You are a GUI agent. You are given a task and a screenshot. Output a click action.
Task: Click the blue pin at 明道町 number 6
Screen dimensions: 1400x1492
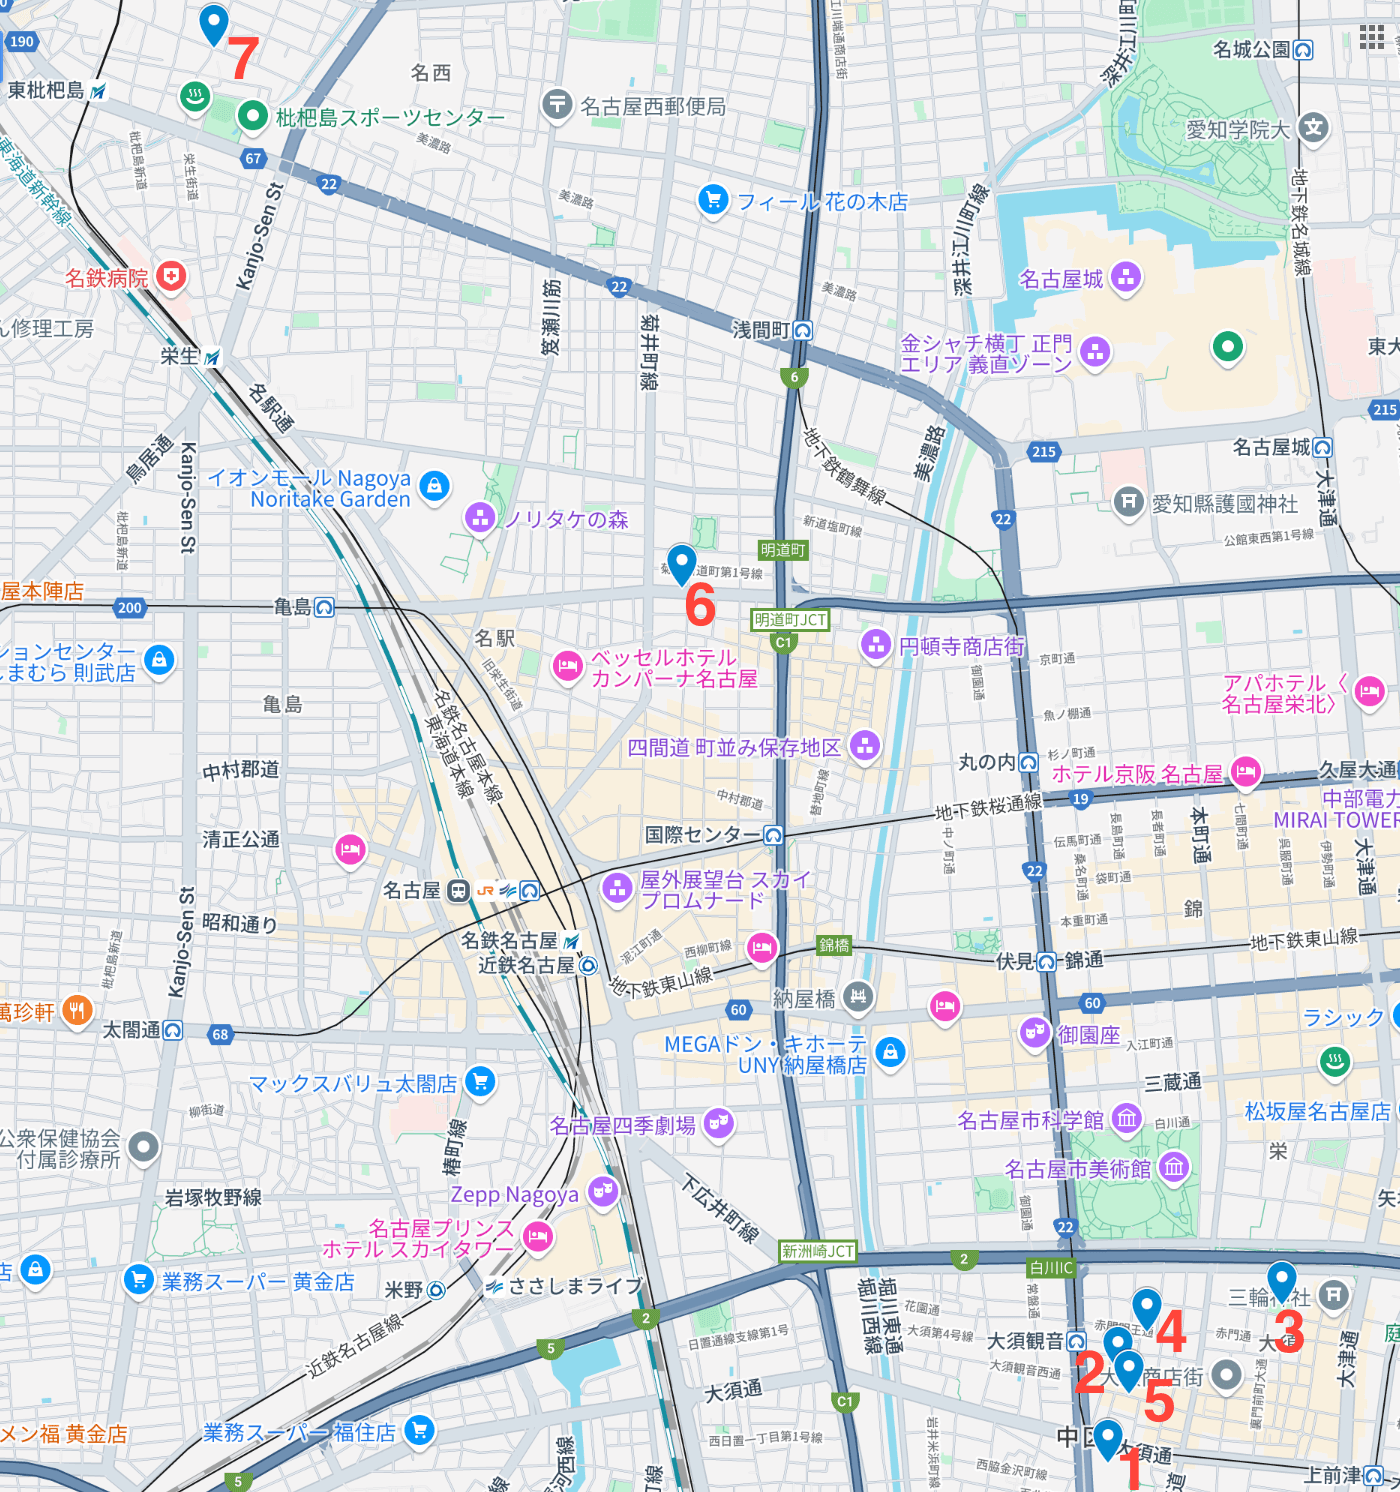pos(681,565)
